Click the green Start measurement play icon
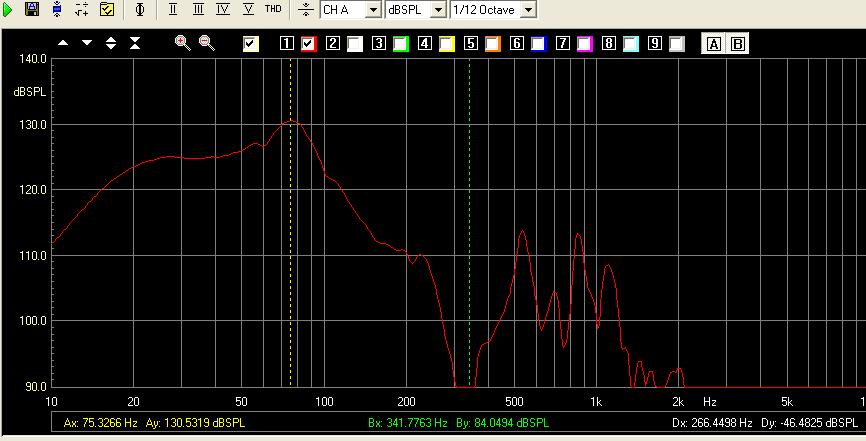This screenshot has height=441, width=866. (x=9, y=9)
